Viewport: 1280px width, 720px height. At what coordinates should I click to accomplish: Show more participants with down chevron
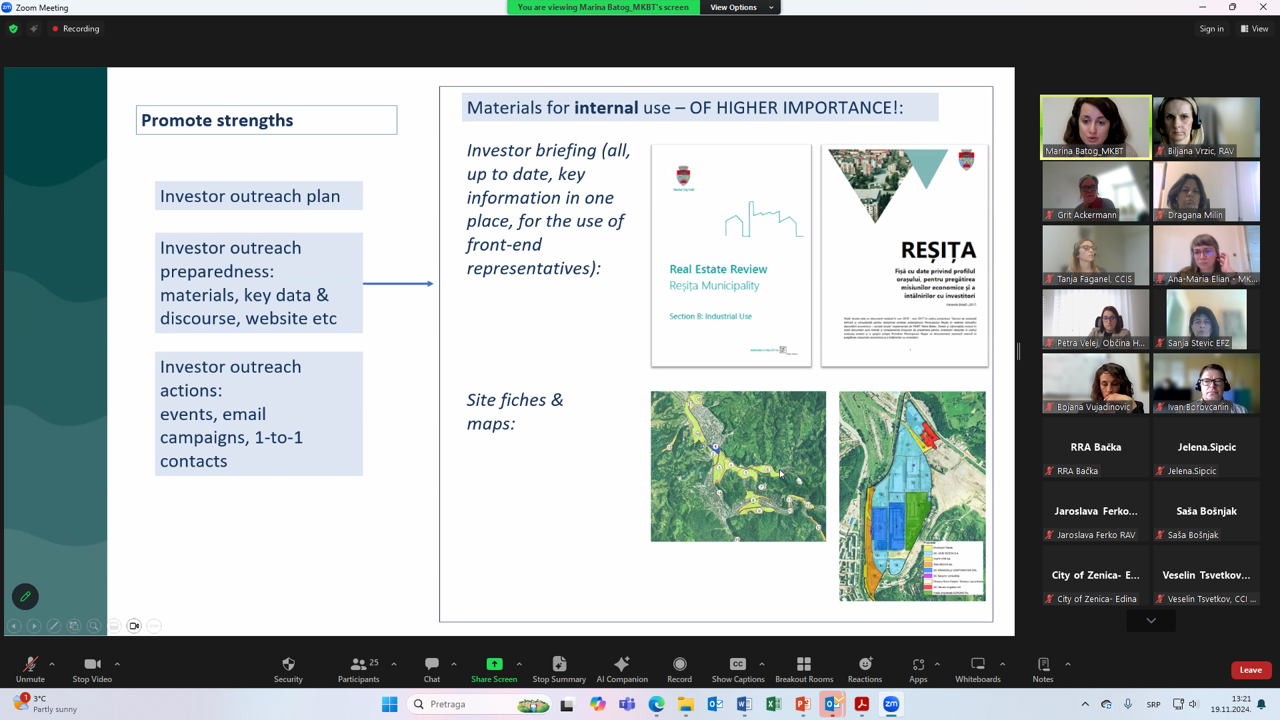(1151, 621)
